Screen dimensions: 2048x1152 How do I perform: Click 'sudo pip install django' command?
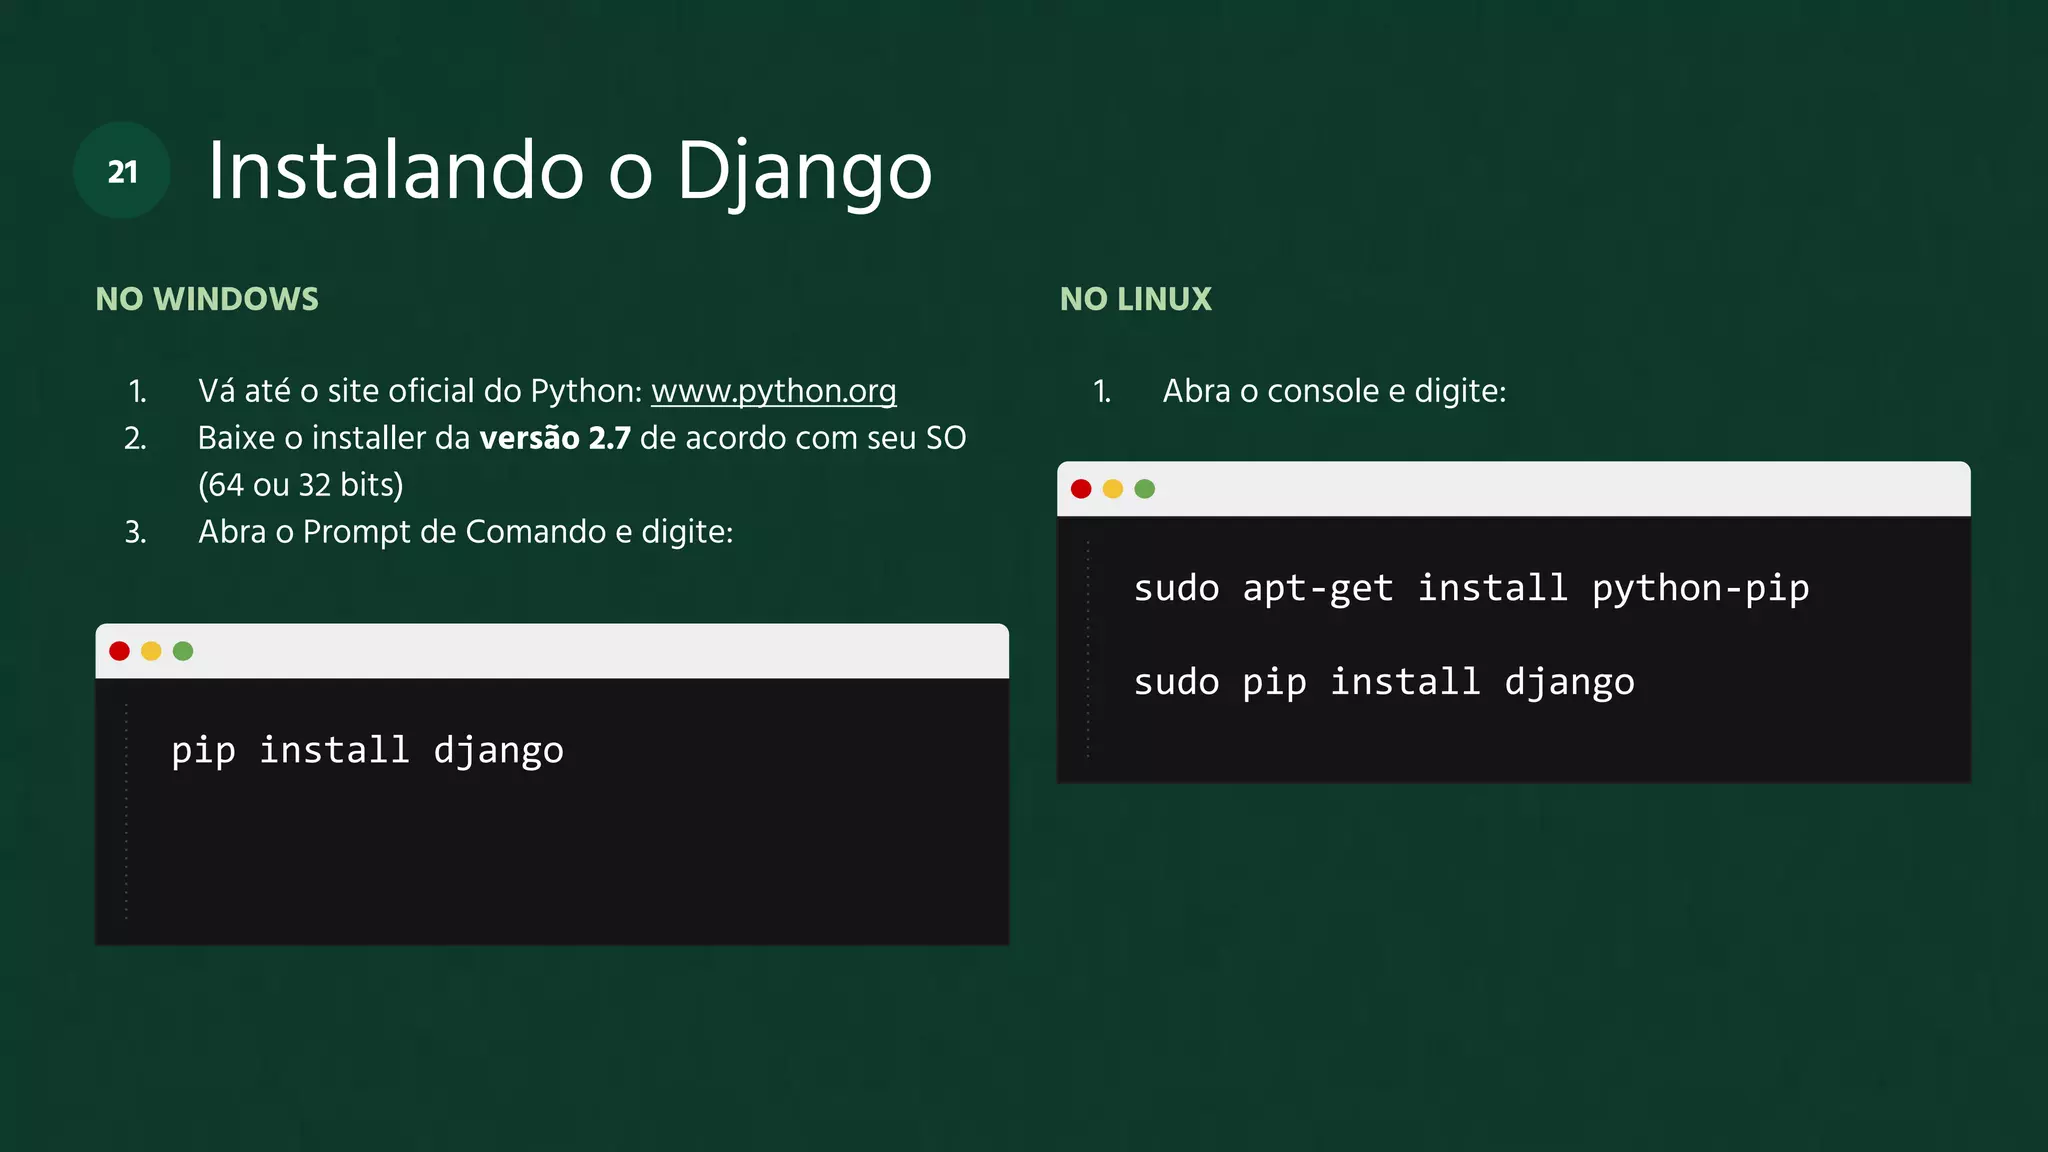coord(1384,683)
